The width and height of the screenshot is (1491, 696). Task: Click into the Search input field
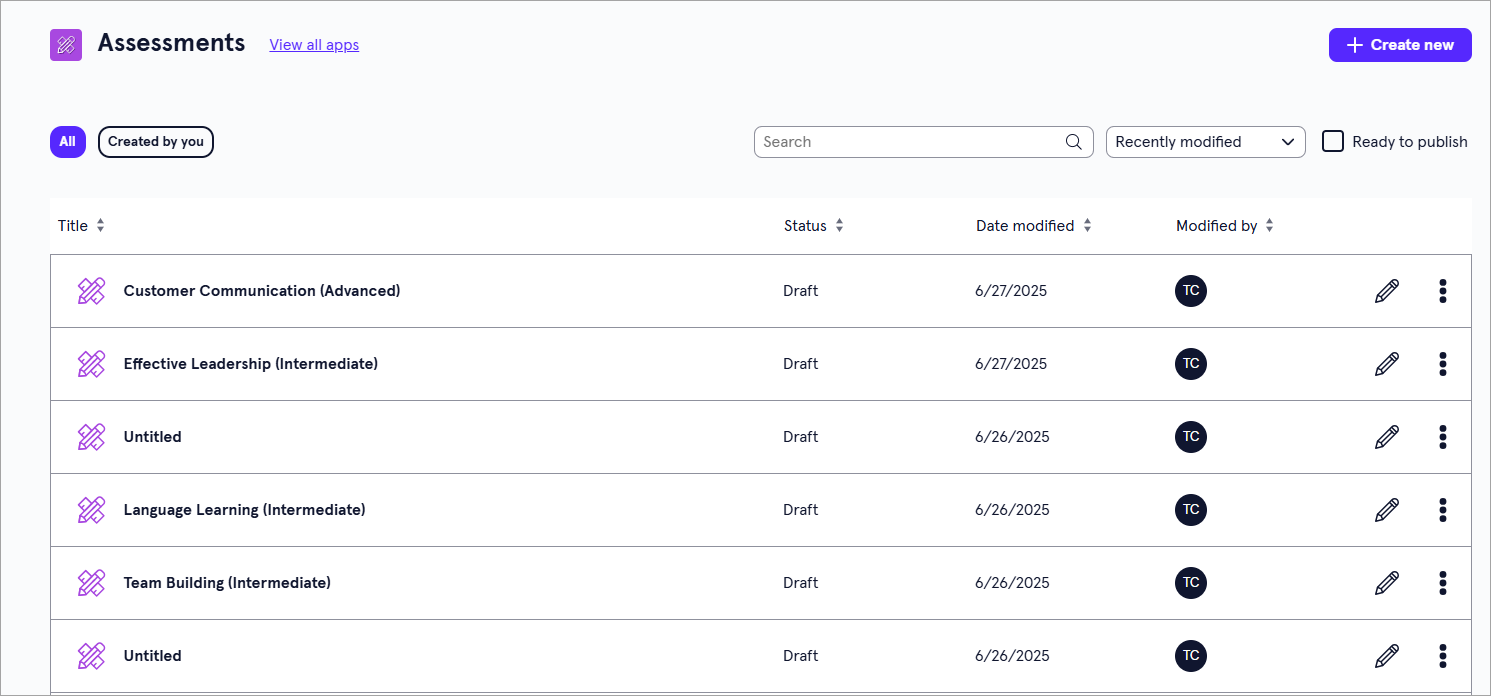[905, 142]
